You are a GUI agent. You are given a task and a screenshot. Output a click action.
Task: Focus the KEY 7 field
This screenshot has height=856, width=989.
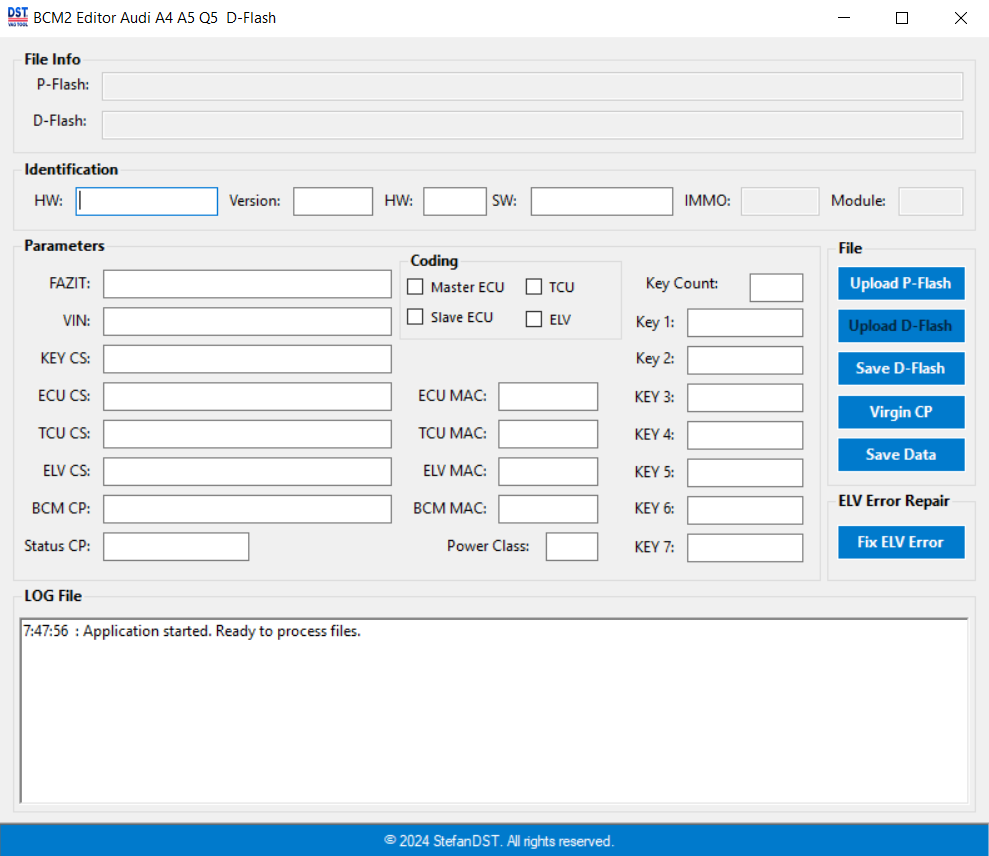pyautogui.click(x=745, y=548)
